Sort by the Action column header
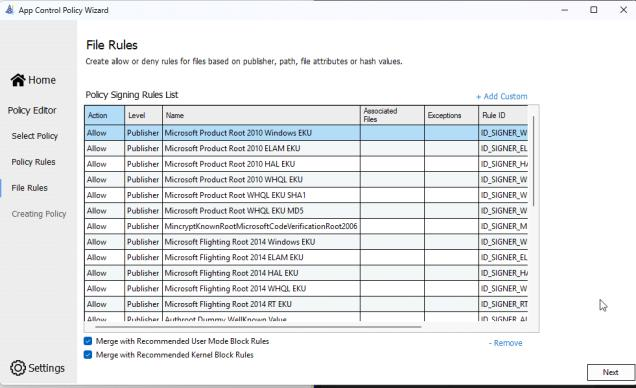 tap(104, 115)
